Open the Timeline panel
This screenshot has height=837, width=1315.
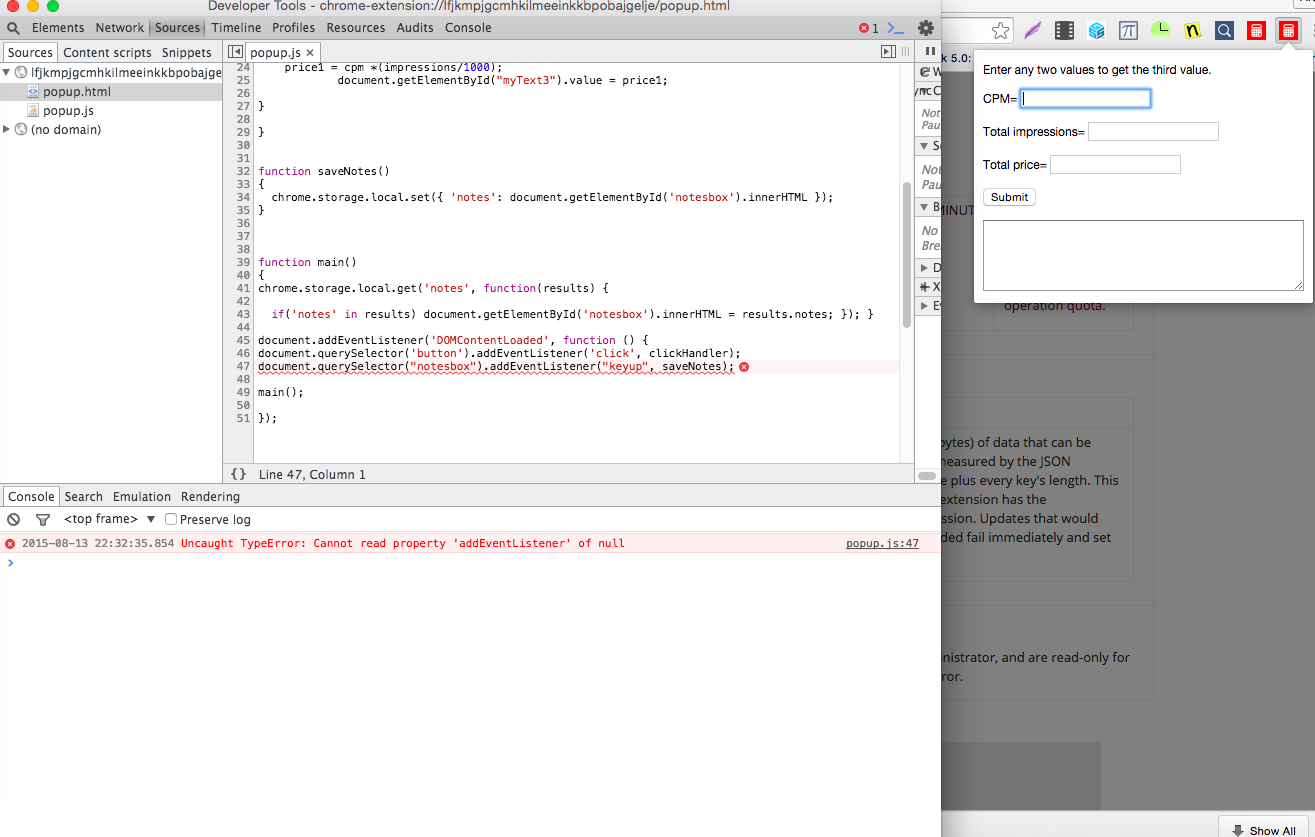[x=236, y=28]
